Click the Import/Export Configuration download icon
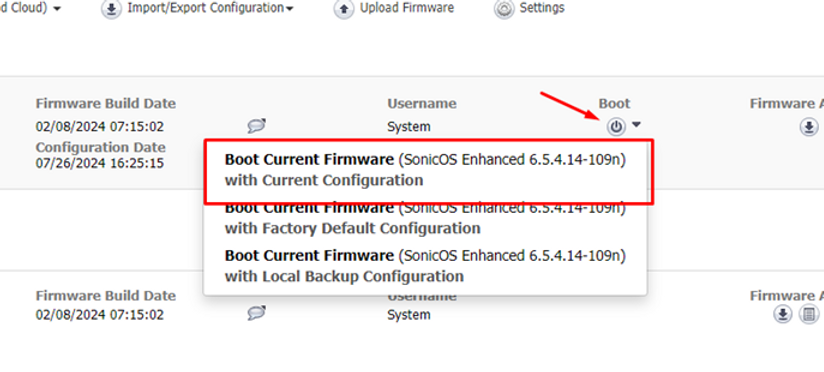This screenshot has width=824, height=372. point(111,9)
